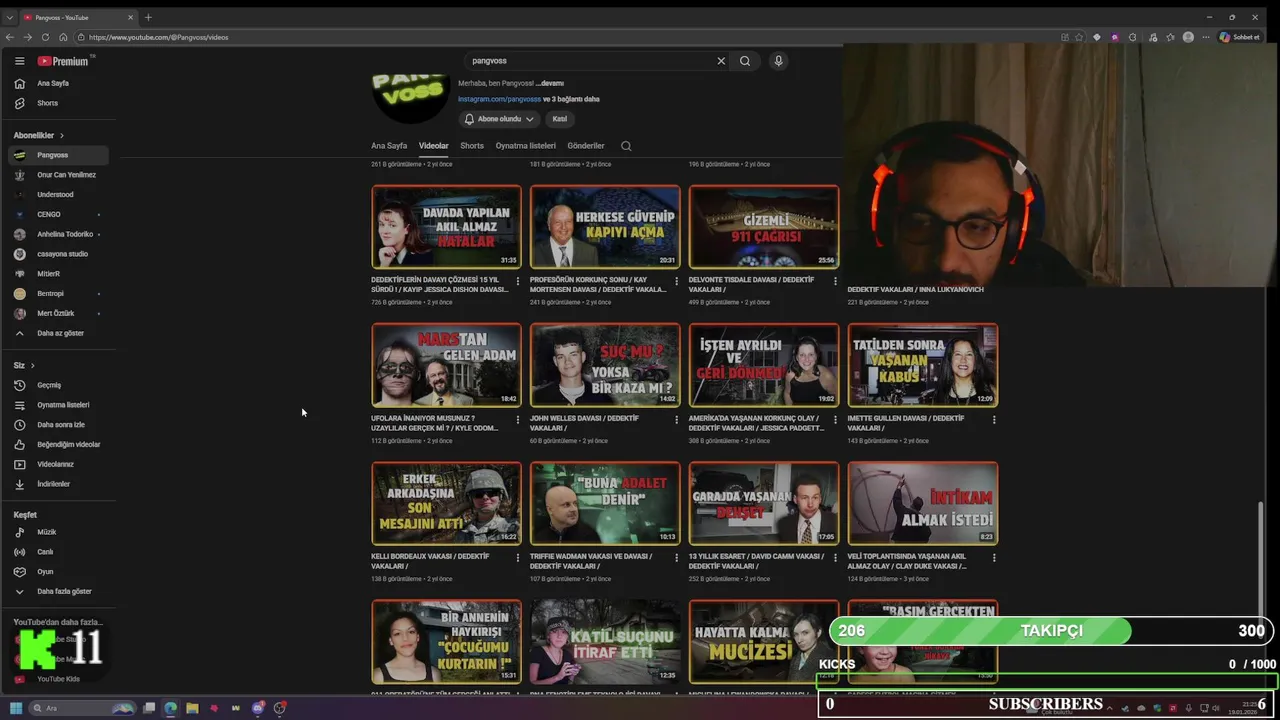The width and height of the screenshot is (1280, 720).
Task: Open Mert Öztürk subscription in sidebar
Action: (60, 313)
